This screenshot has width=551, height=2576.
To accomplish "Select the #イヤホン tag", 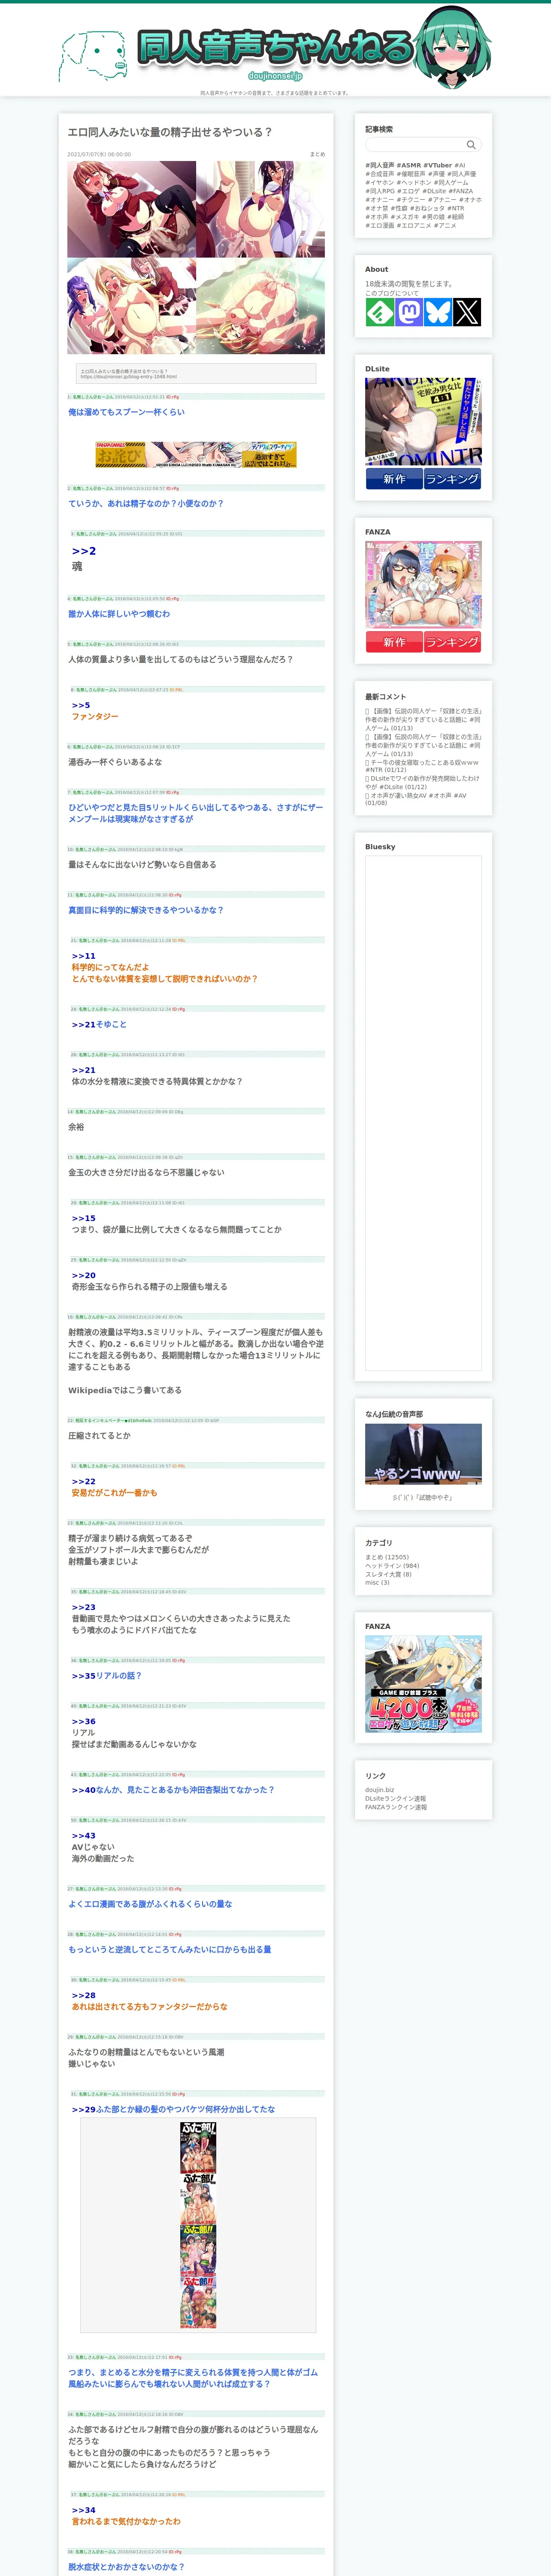I will coord(380,183).
